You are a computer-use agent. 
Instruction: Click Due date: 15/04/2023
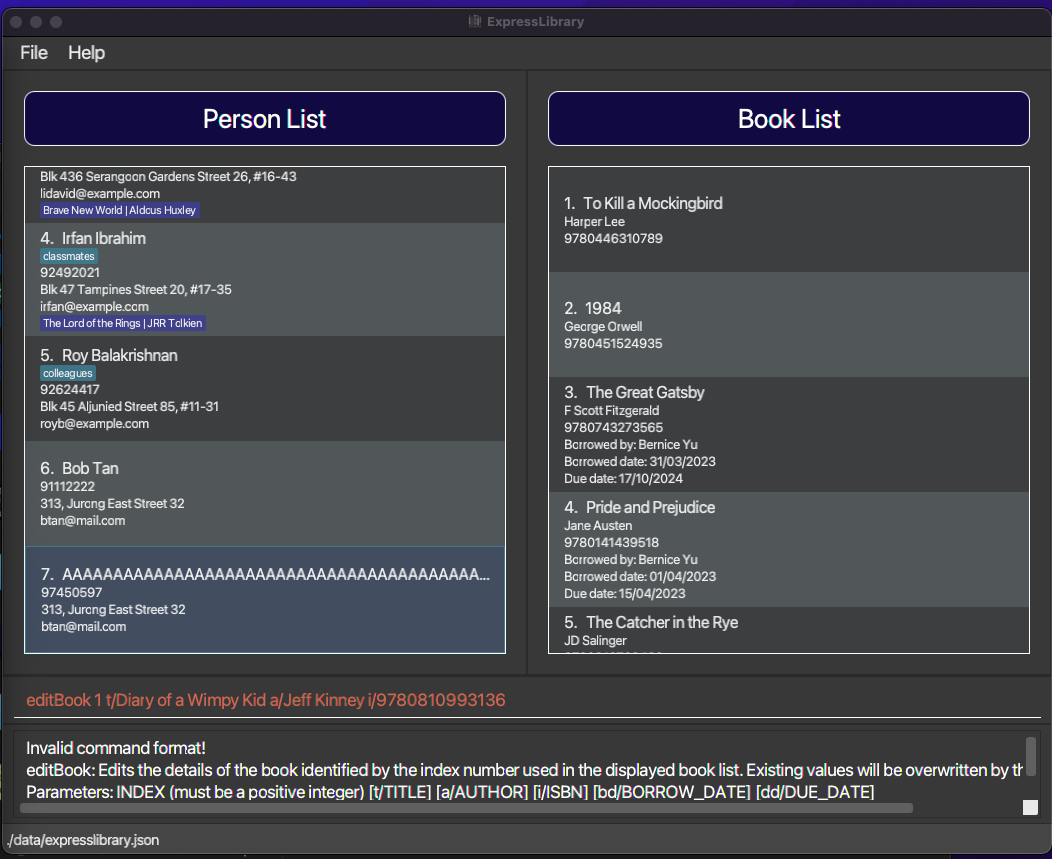tap(625, 593)
